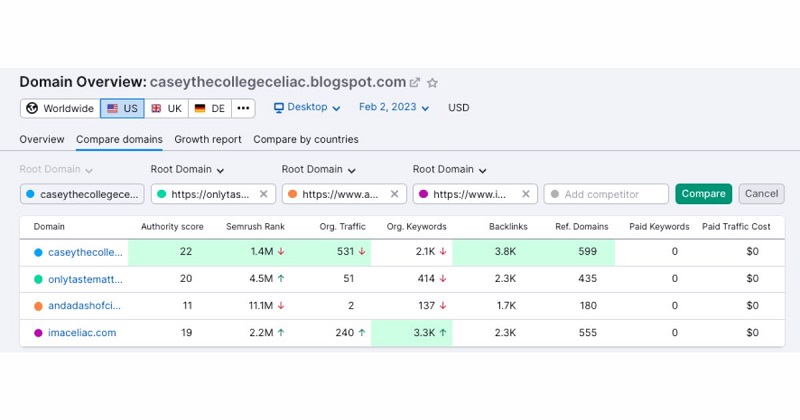Switch to the UK database
The width and height of the screenshot is (800, 420).
pyautogui.click(x=167, y=108)
